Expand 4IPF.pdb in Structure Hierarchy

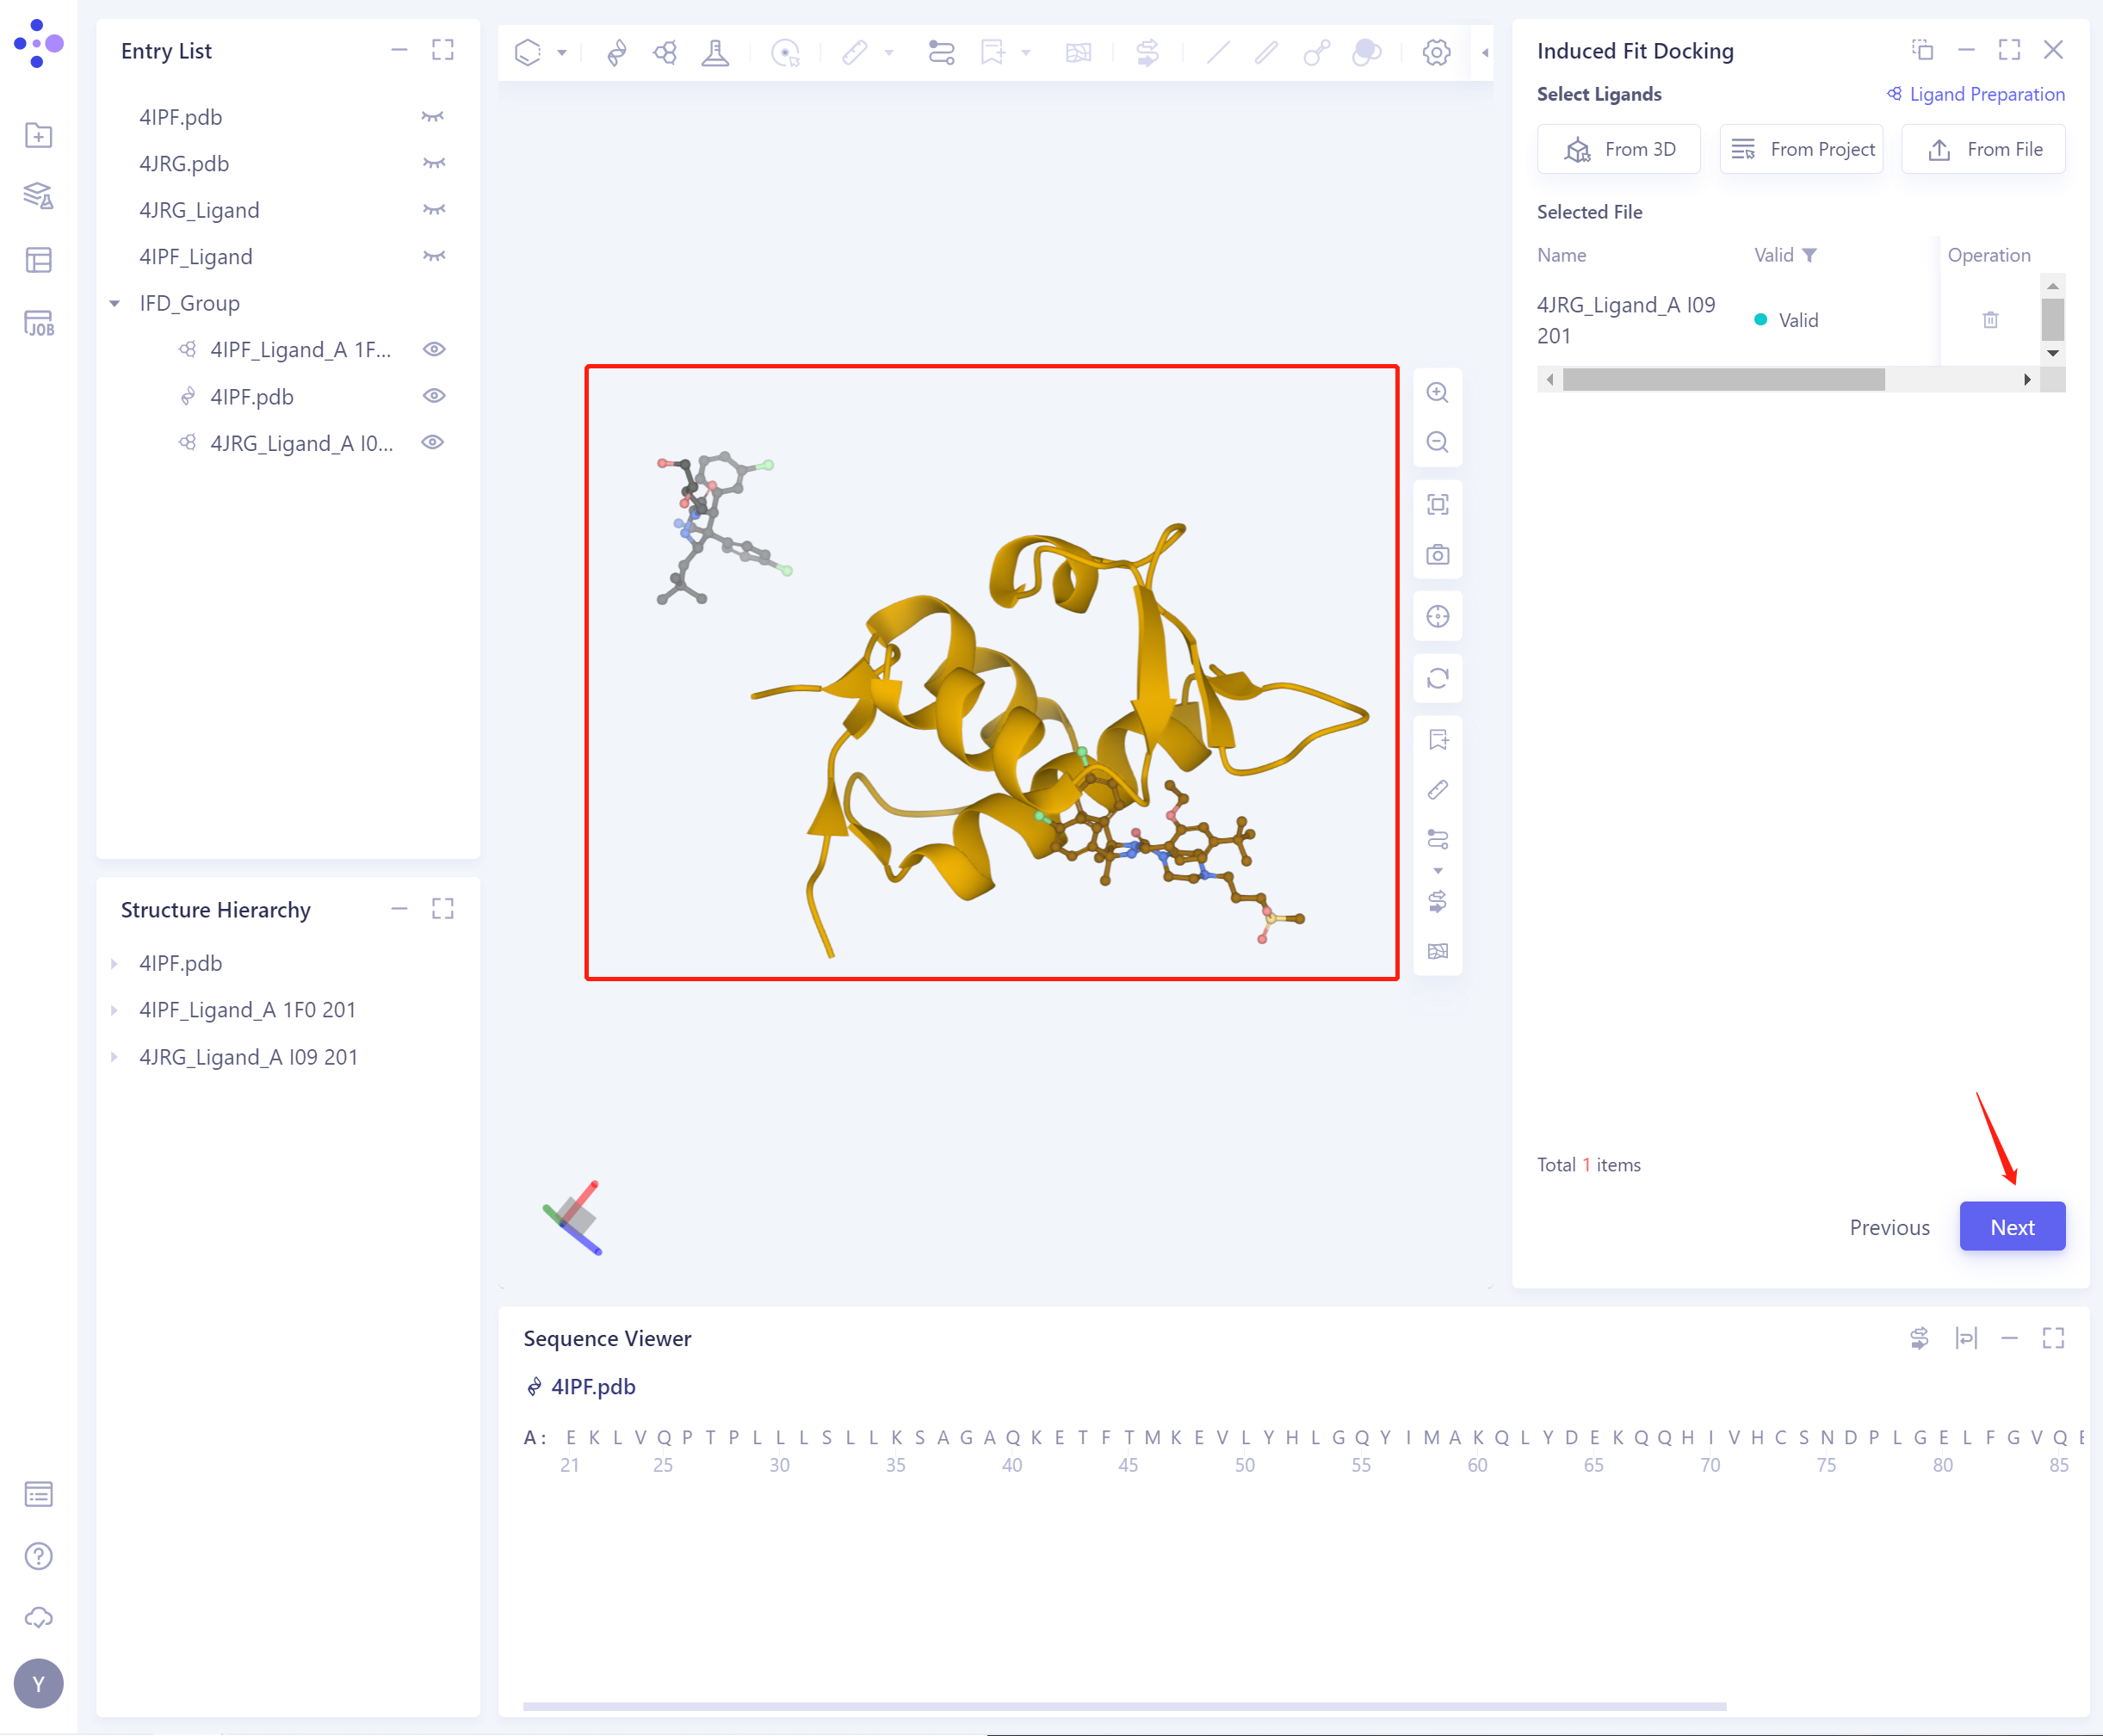tap(113, 963)
